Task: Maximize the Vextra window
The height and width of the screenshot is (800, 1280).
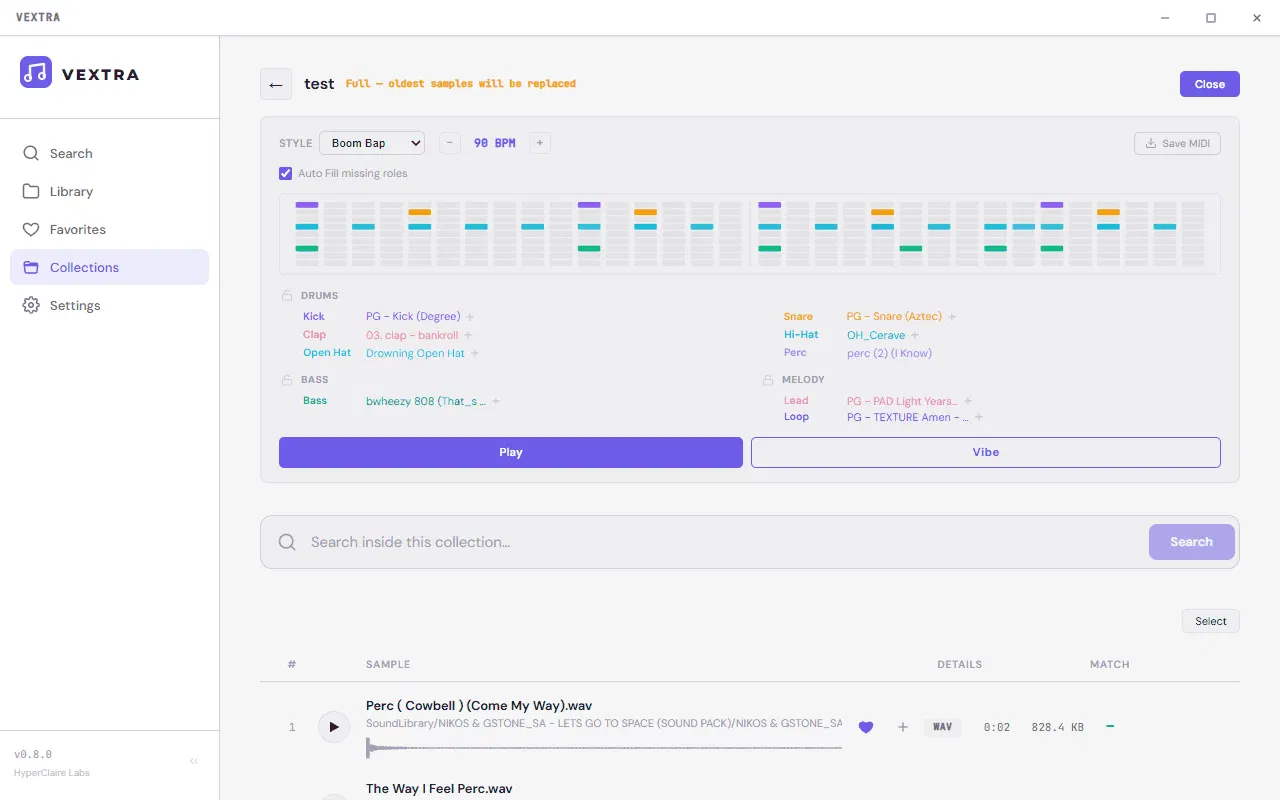Action: (1211, 18)
